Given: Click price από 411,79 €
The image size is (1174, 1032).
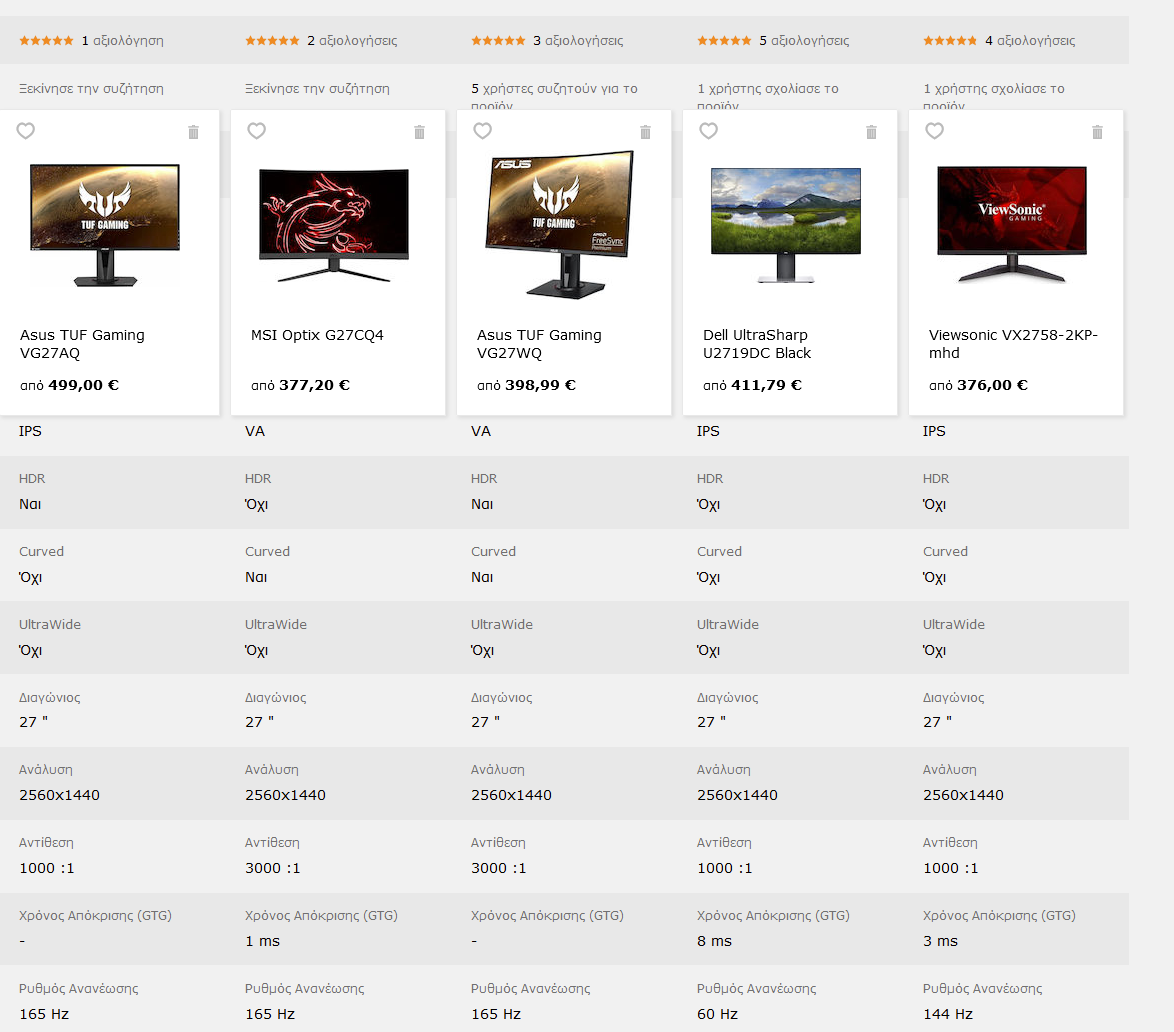Looking at the screenshot, I should [752, 385].
